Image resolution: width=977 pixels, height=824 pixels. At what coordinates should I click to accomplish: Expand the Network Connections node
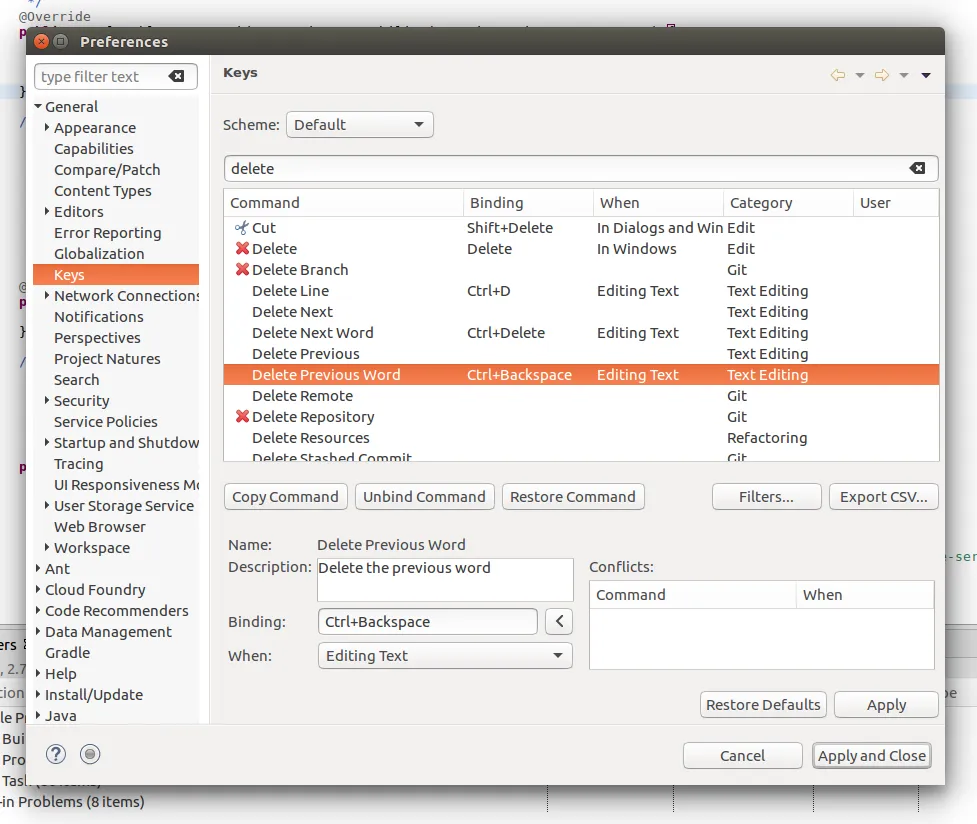coord(47,295)
